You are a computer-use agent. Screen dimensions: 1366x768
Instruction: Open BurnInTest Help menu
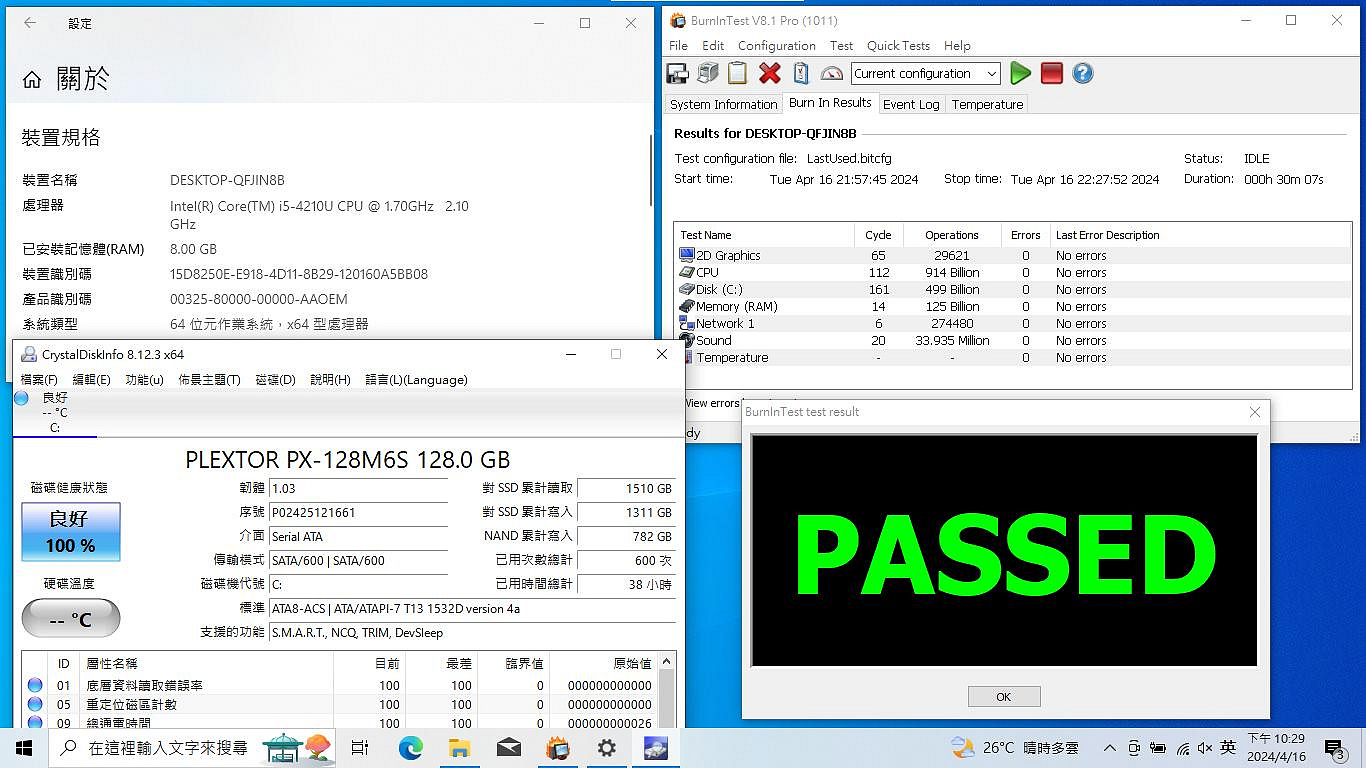957,45
